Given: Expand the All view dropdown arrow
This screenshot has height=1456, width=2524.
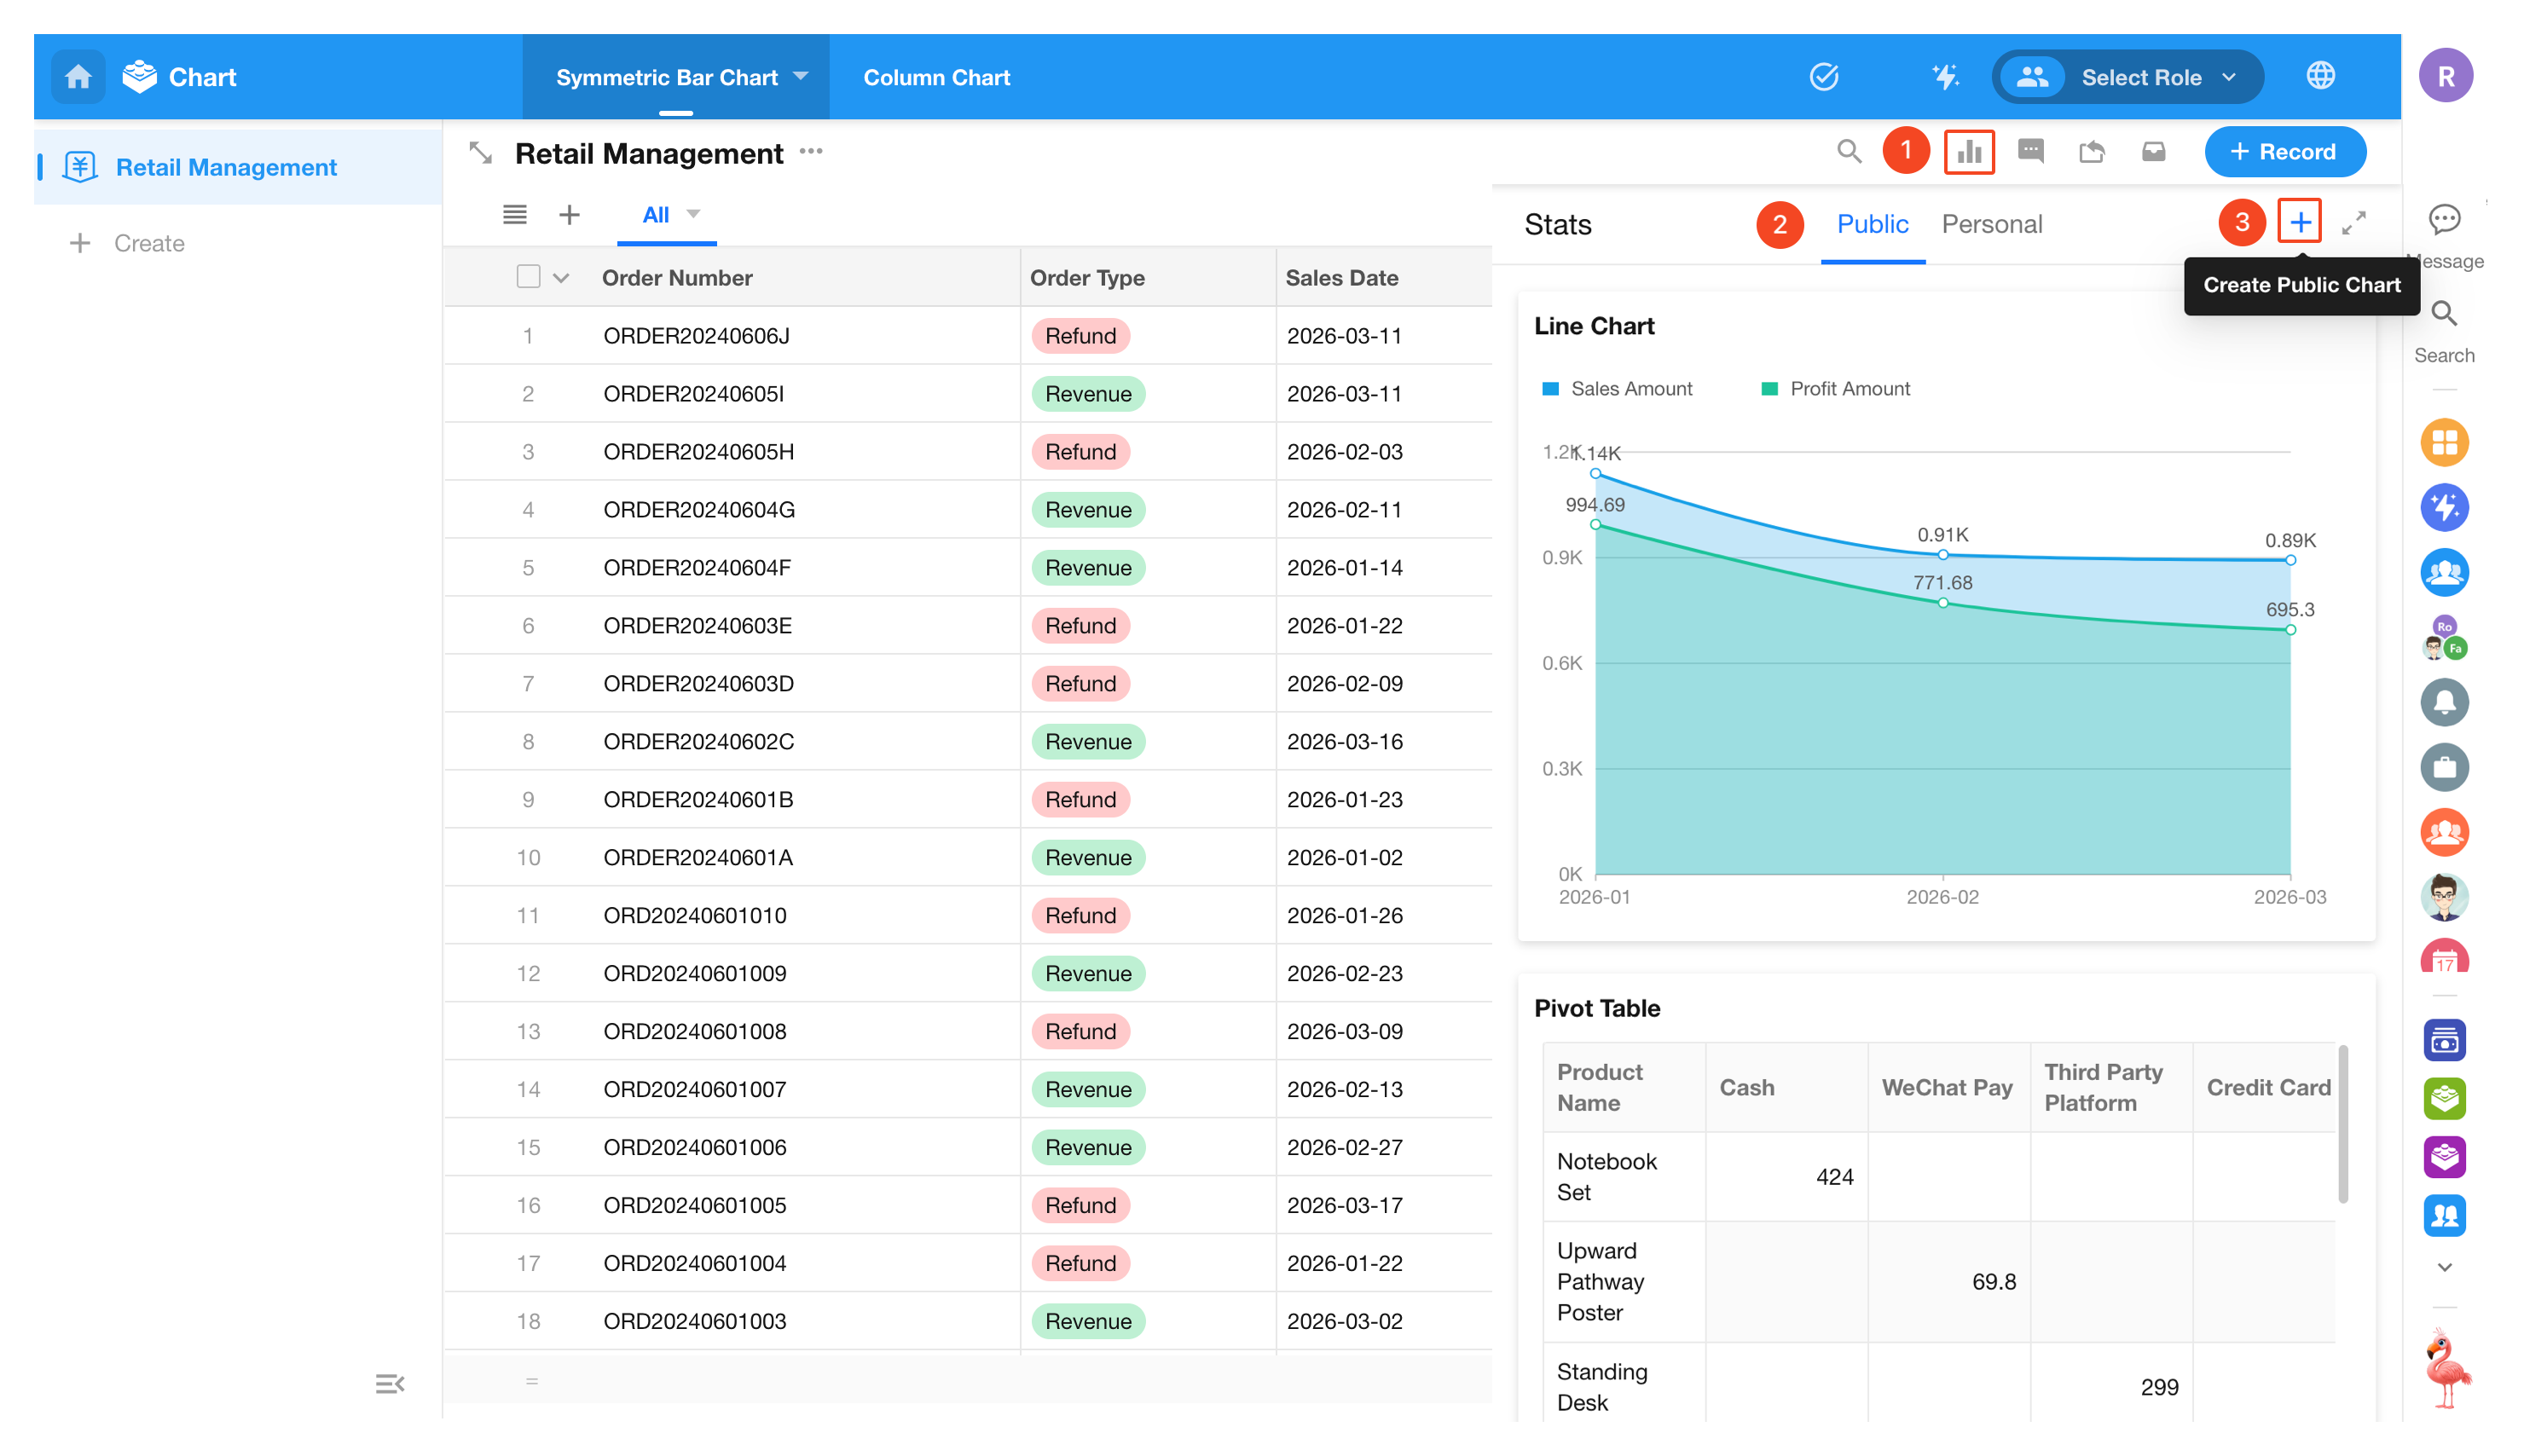Looking at the screenshot, I should coord(693,214).
